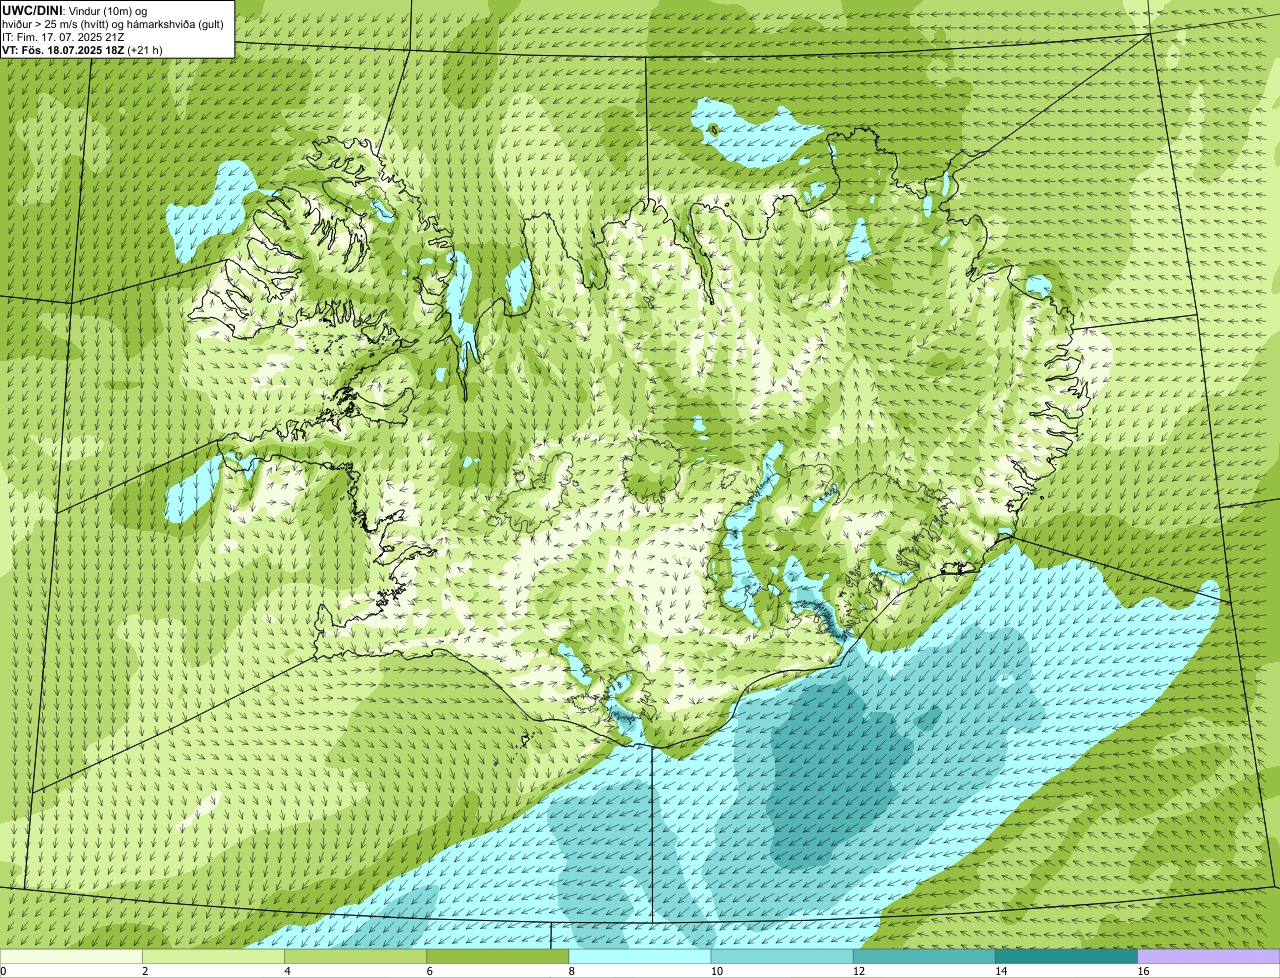Click the line 'hviður > 25 m/s (hvítt) og hámarkshviða (gult)'
The image size is (1280, 978).
[x=112, y=24]
